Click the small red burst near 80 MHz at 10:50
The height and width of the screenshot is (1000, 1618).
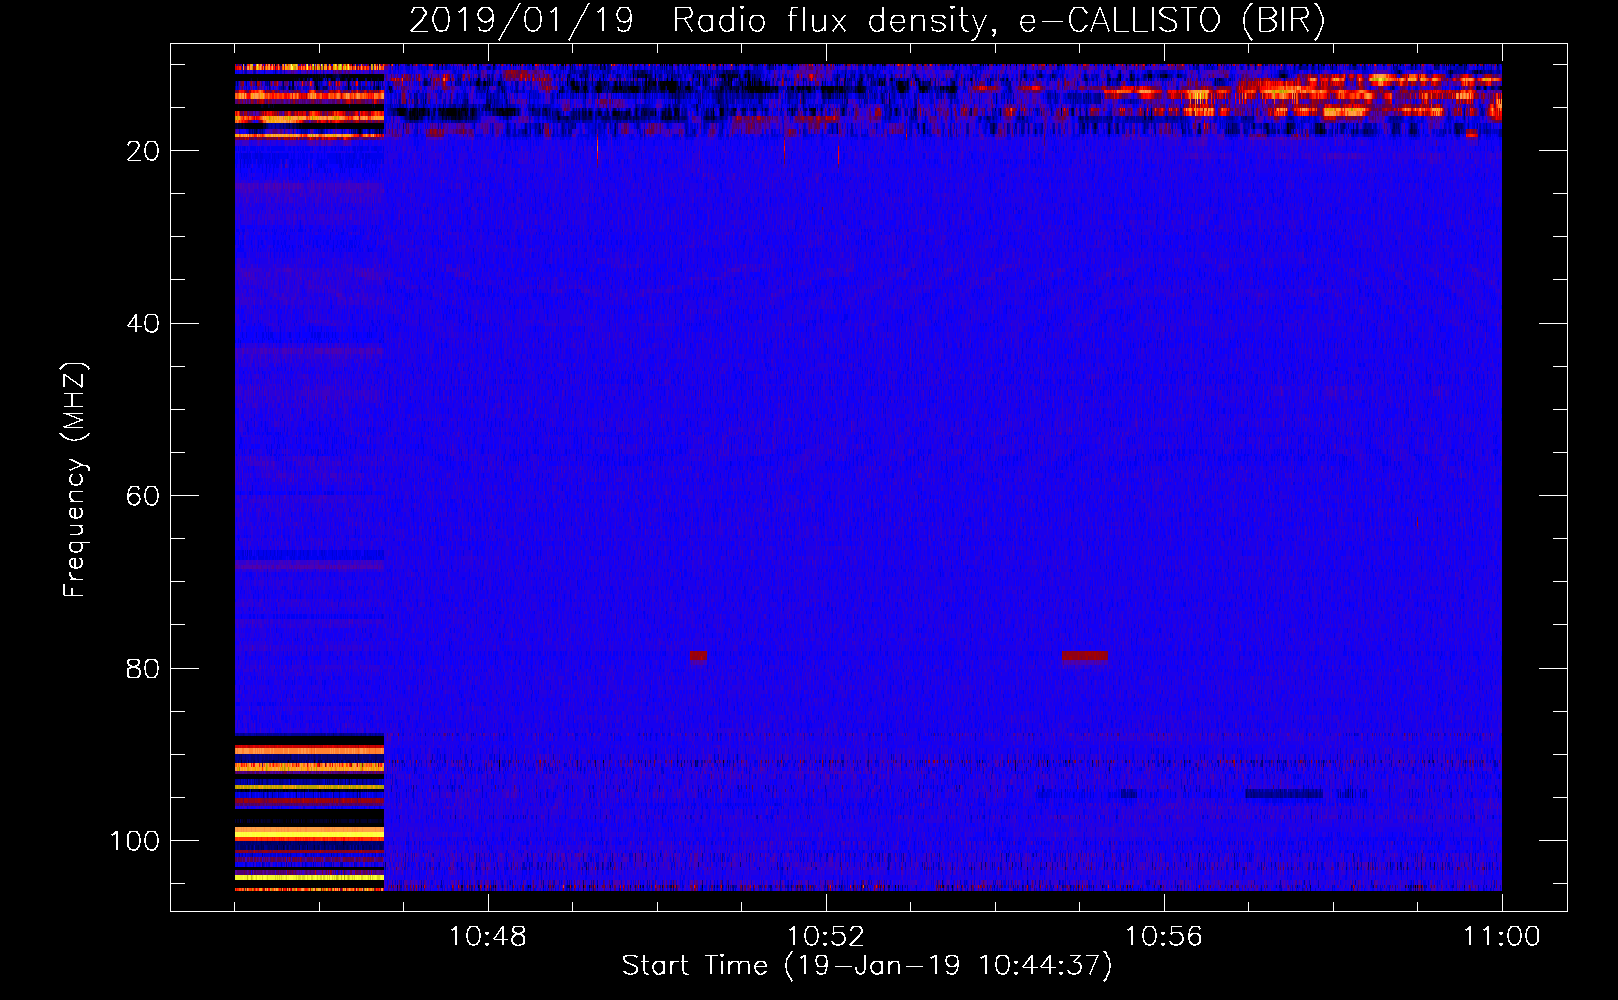click(698, 656)
